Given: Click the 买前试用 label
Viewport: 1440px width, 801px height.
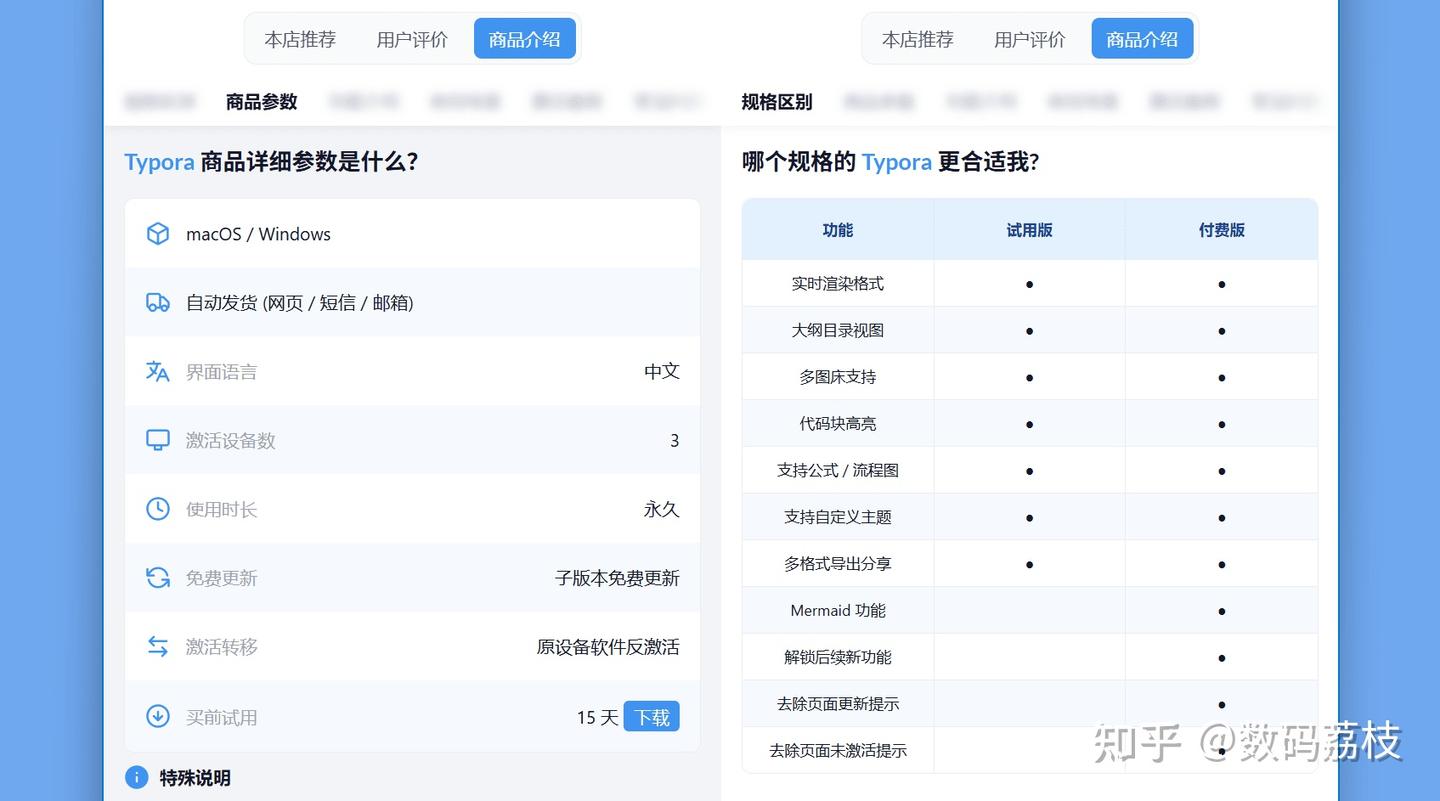Looking at the screenshot, I should (222, 717).
